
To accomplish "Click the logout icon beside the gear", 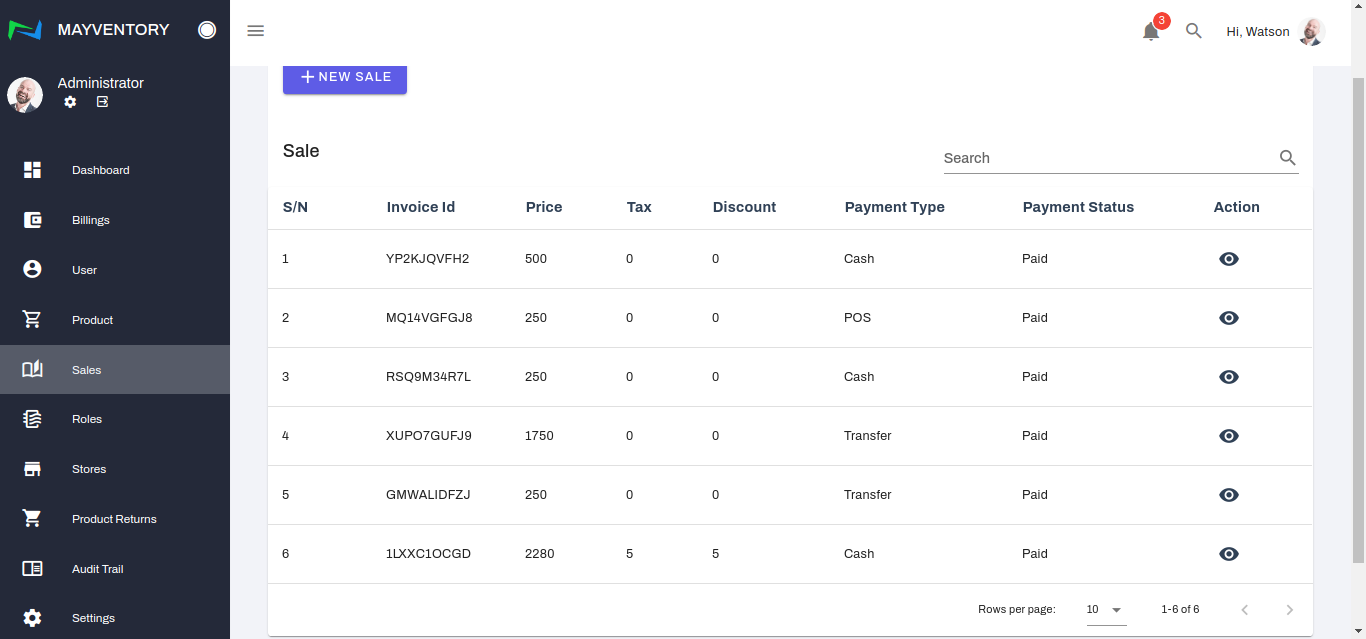I will 102,102.
